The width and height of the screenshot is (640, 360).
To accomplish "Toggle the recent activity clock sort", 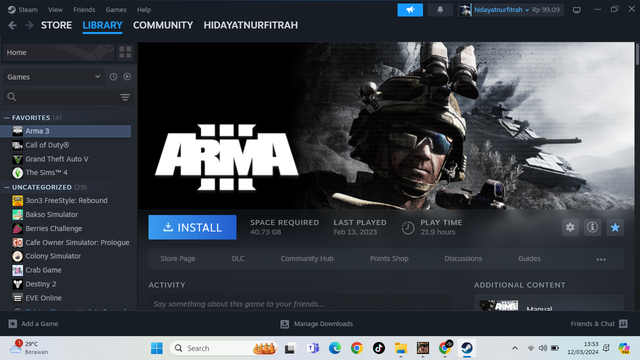I will (113, 77).
